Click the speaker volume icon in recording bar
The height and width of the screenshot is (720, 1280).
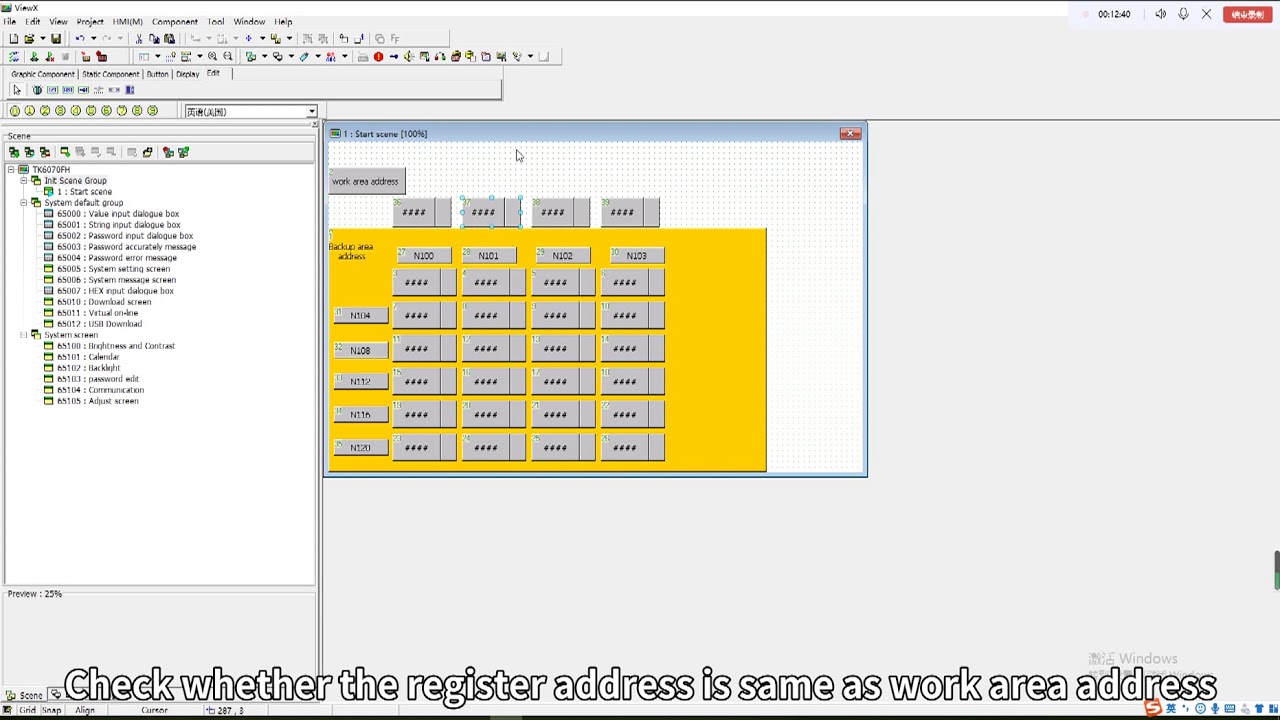tap(1160, 14)
